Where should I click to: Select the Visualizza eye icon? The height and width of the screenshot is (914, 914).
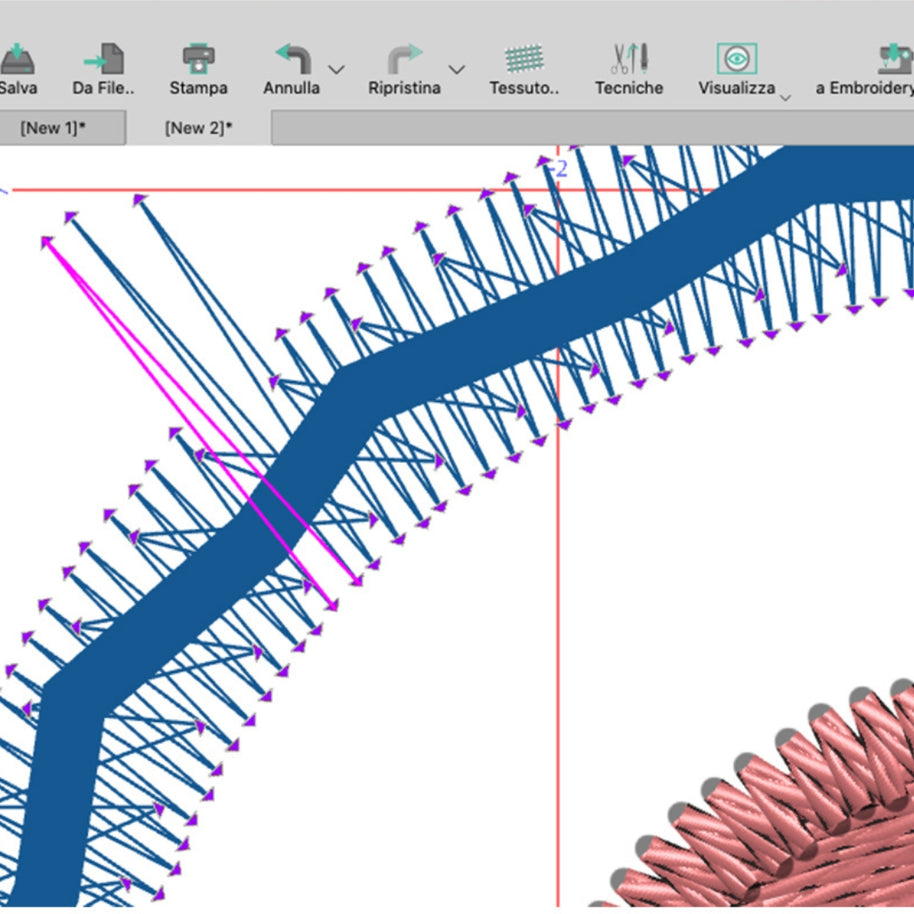(x=737, y=60)
